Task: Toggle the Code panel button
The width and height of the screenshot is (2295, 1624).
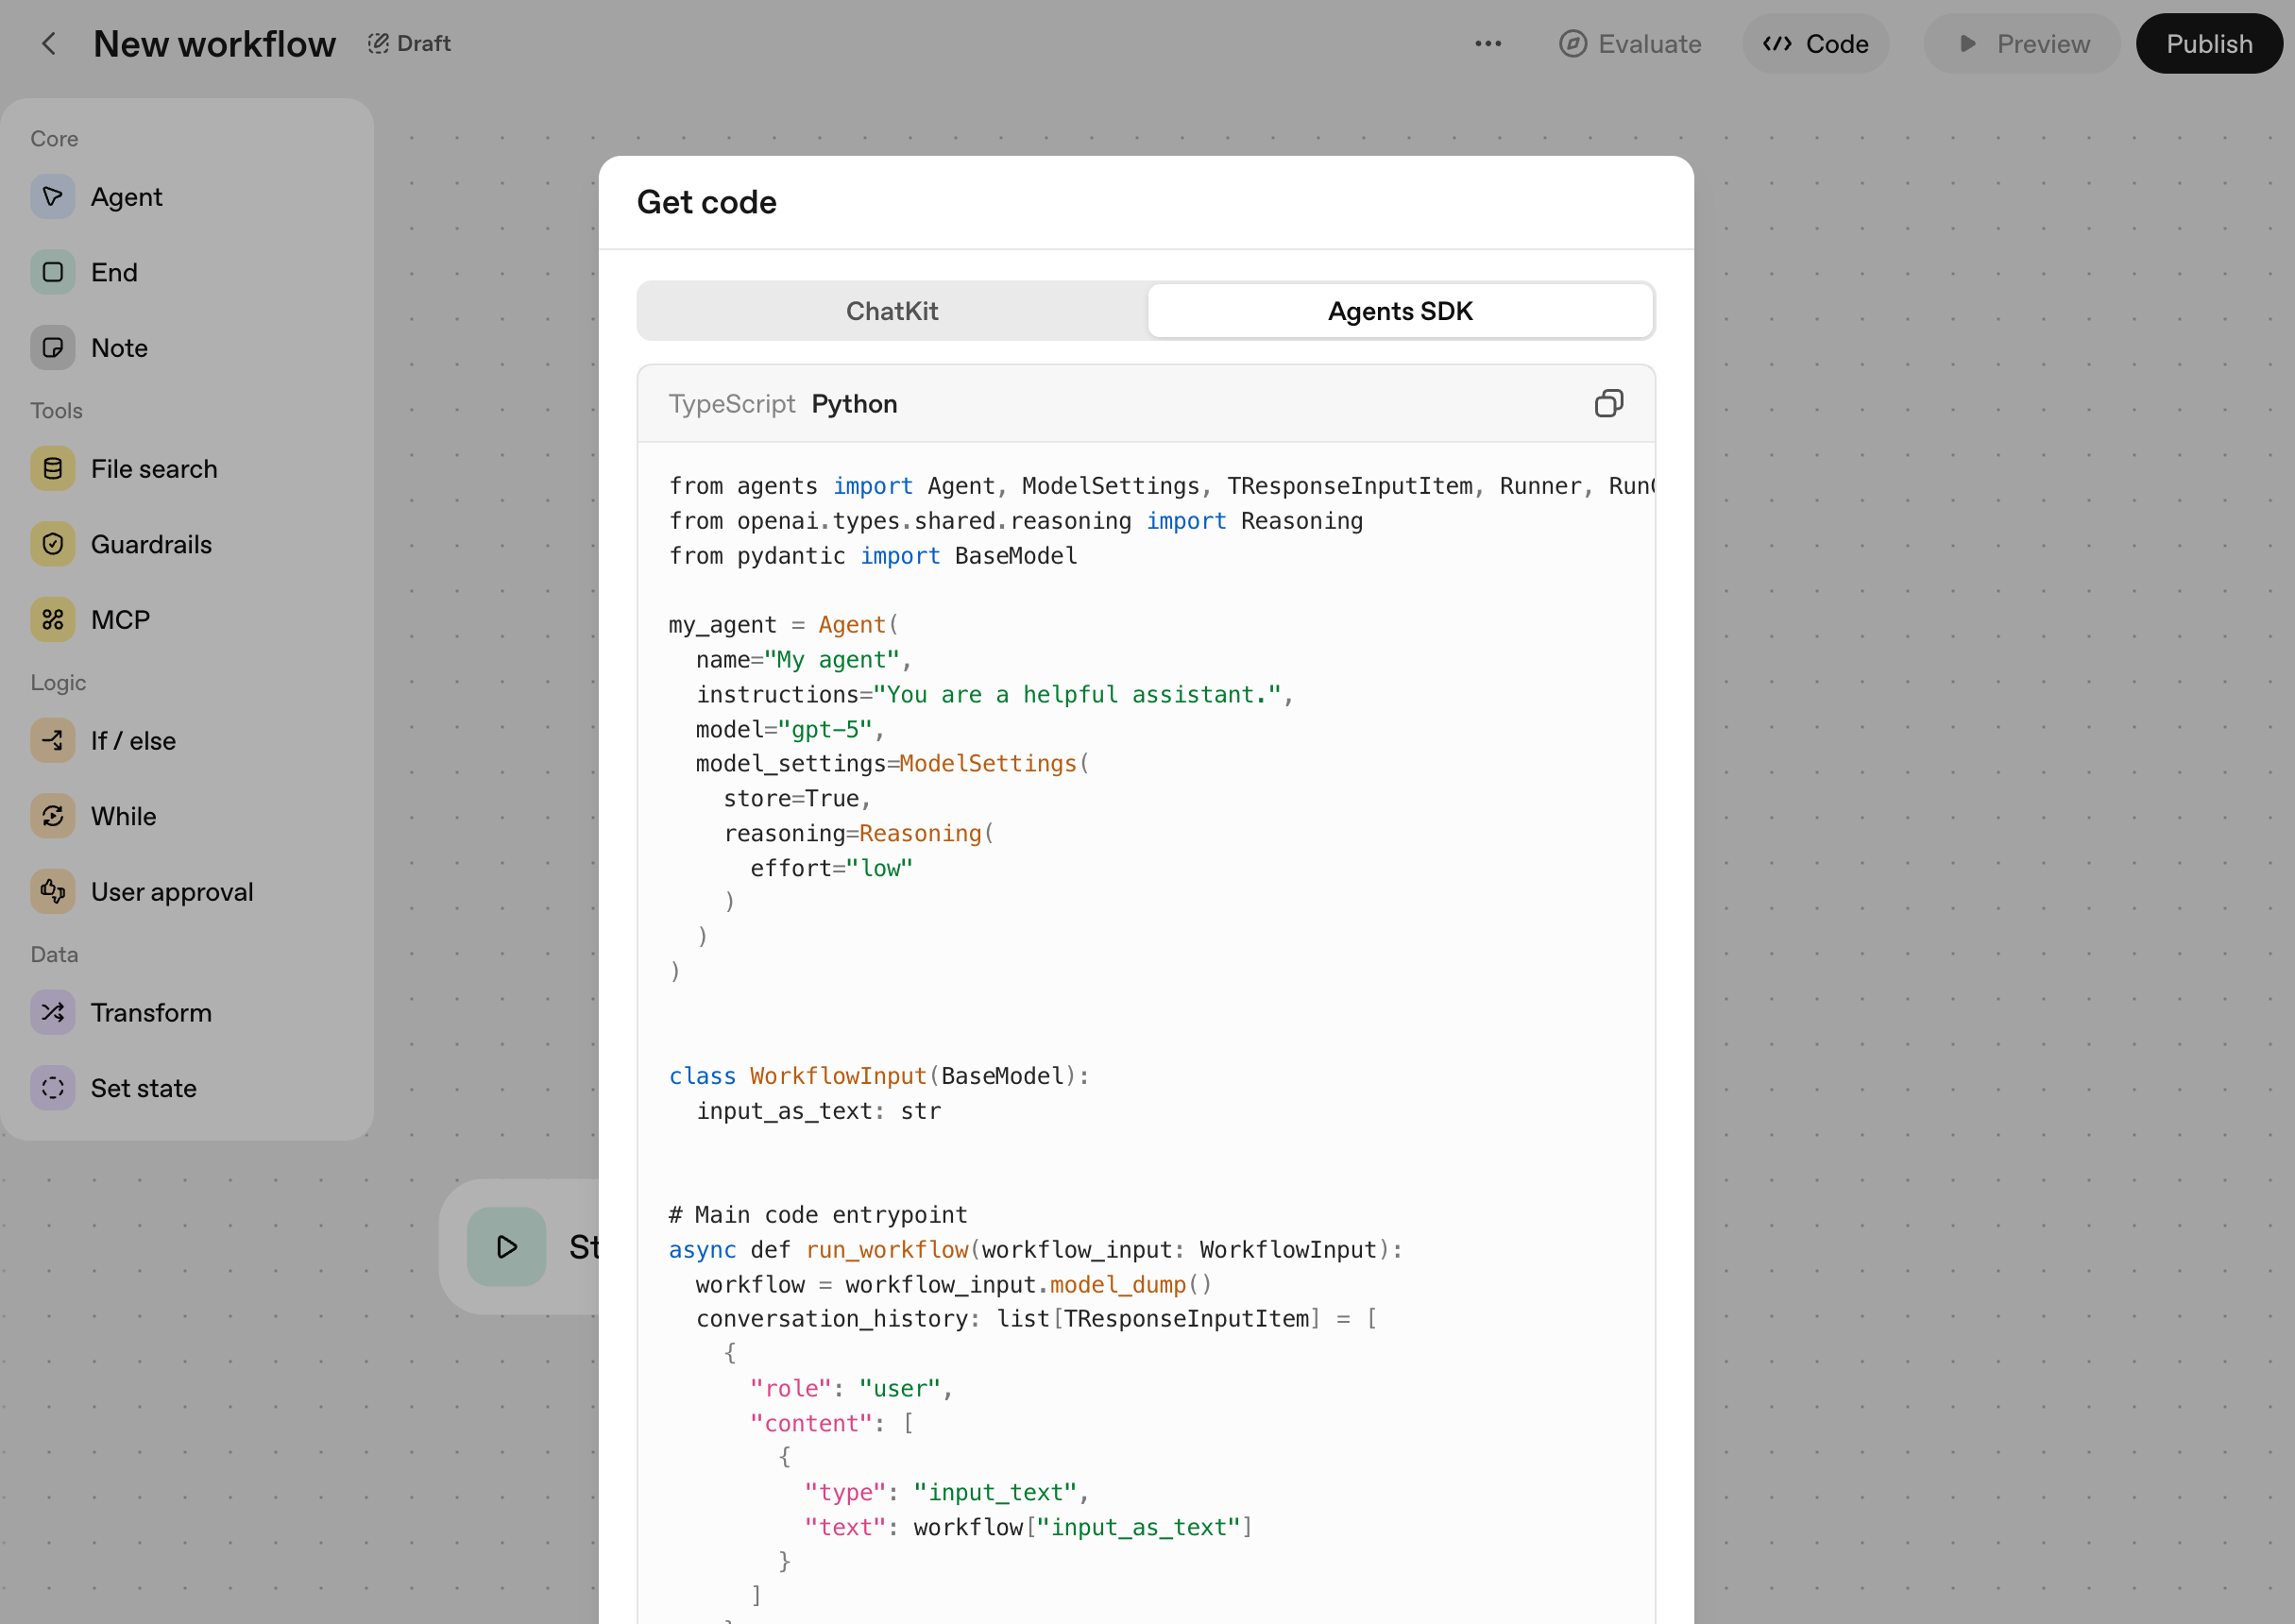Action: pyautogui.click(x=1815, y=44)
